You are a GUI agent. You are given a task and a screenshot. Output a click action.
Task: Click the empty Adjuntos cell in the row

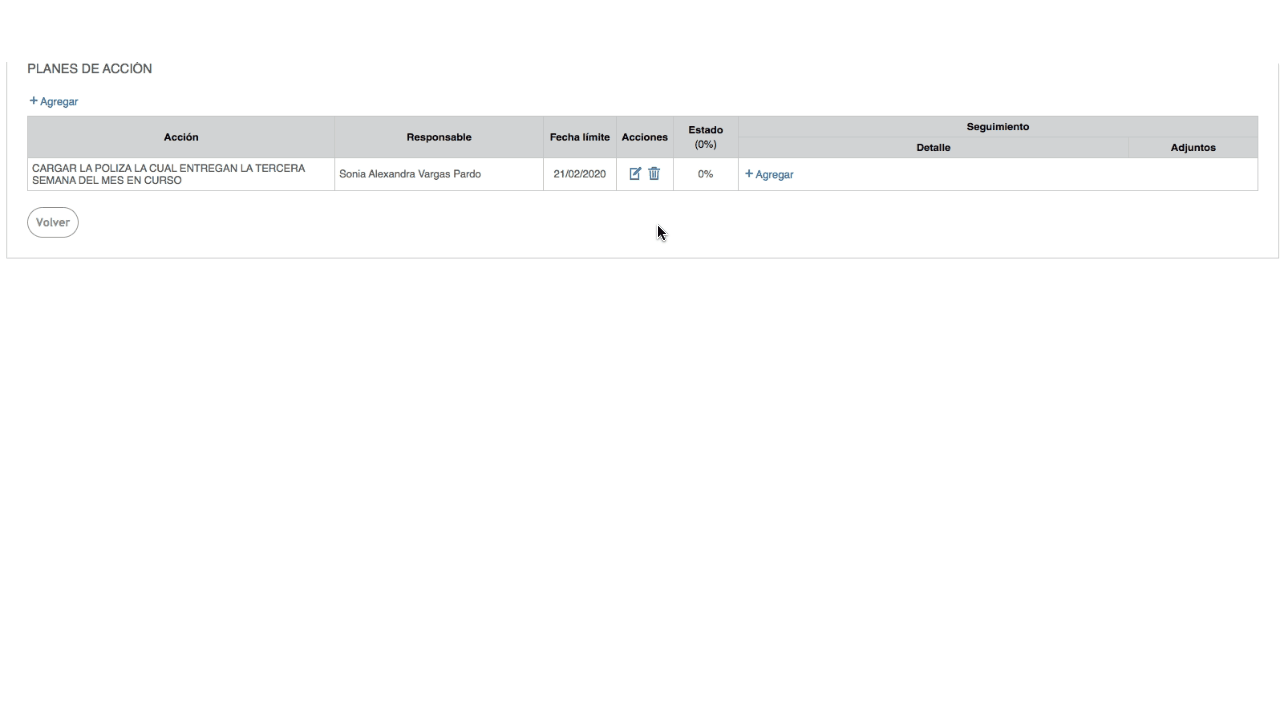coord(1193,174)
